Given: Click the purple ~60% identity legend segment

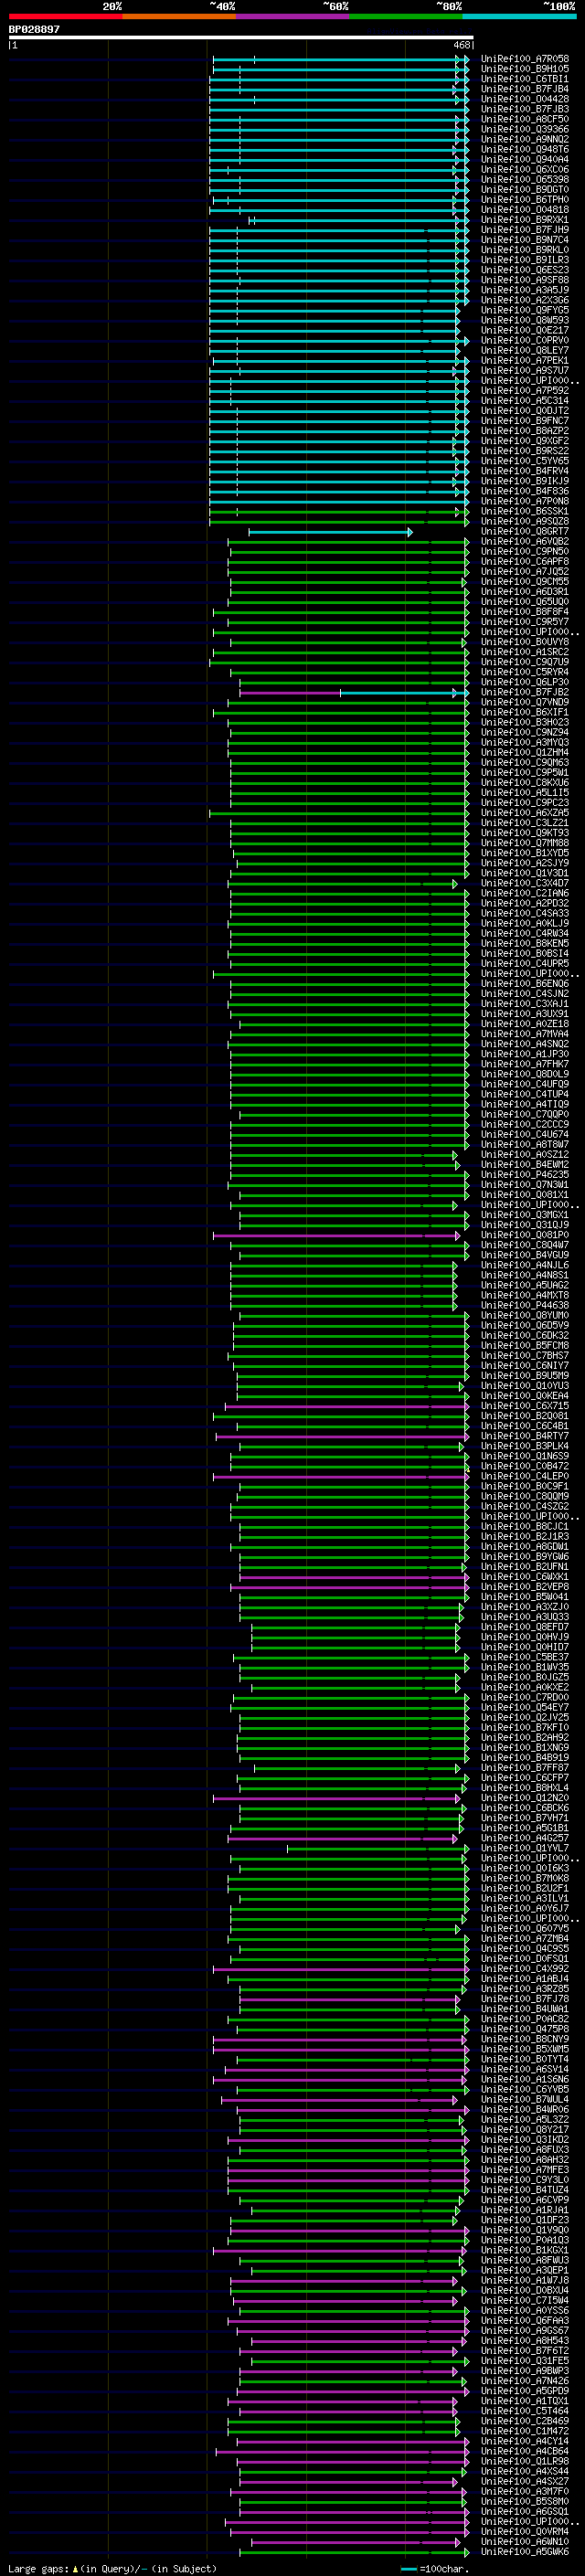Looking at the screenshot, I should coord(293,16).
